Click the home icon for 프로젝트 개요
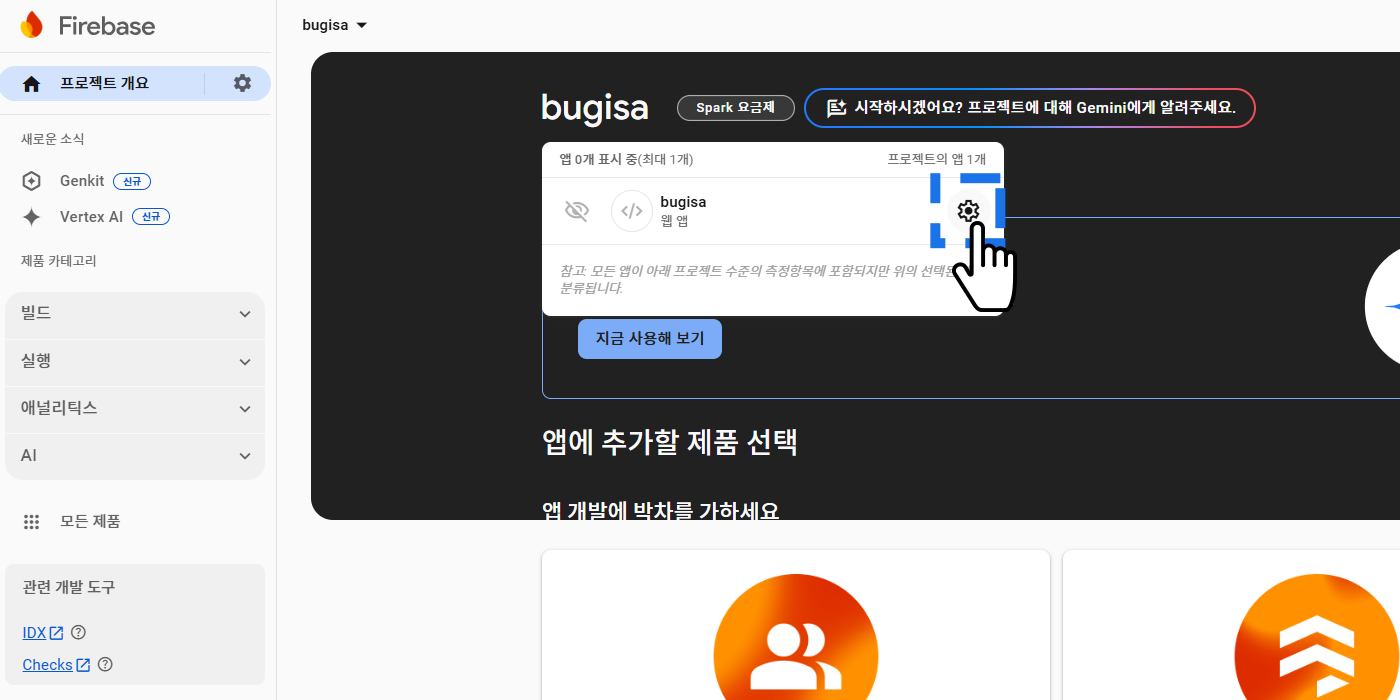This screenshot has height=700, width=1400. pos(31,84)
